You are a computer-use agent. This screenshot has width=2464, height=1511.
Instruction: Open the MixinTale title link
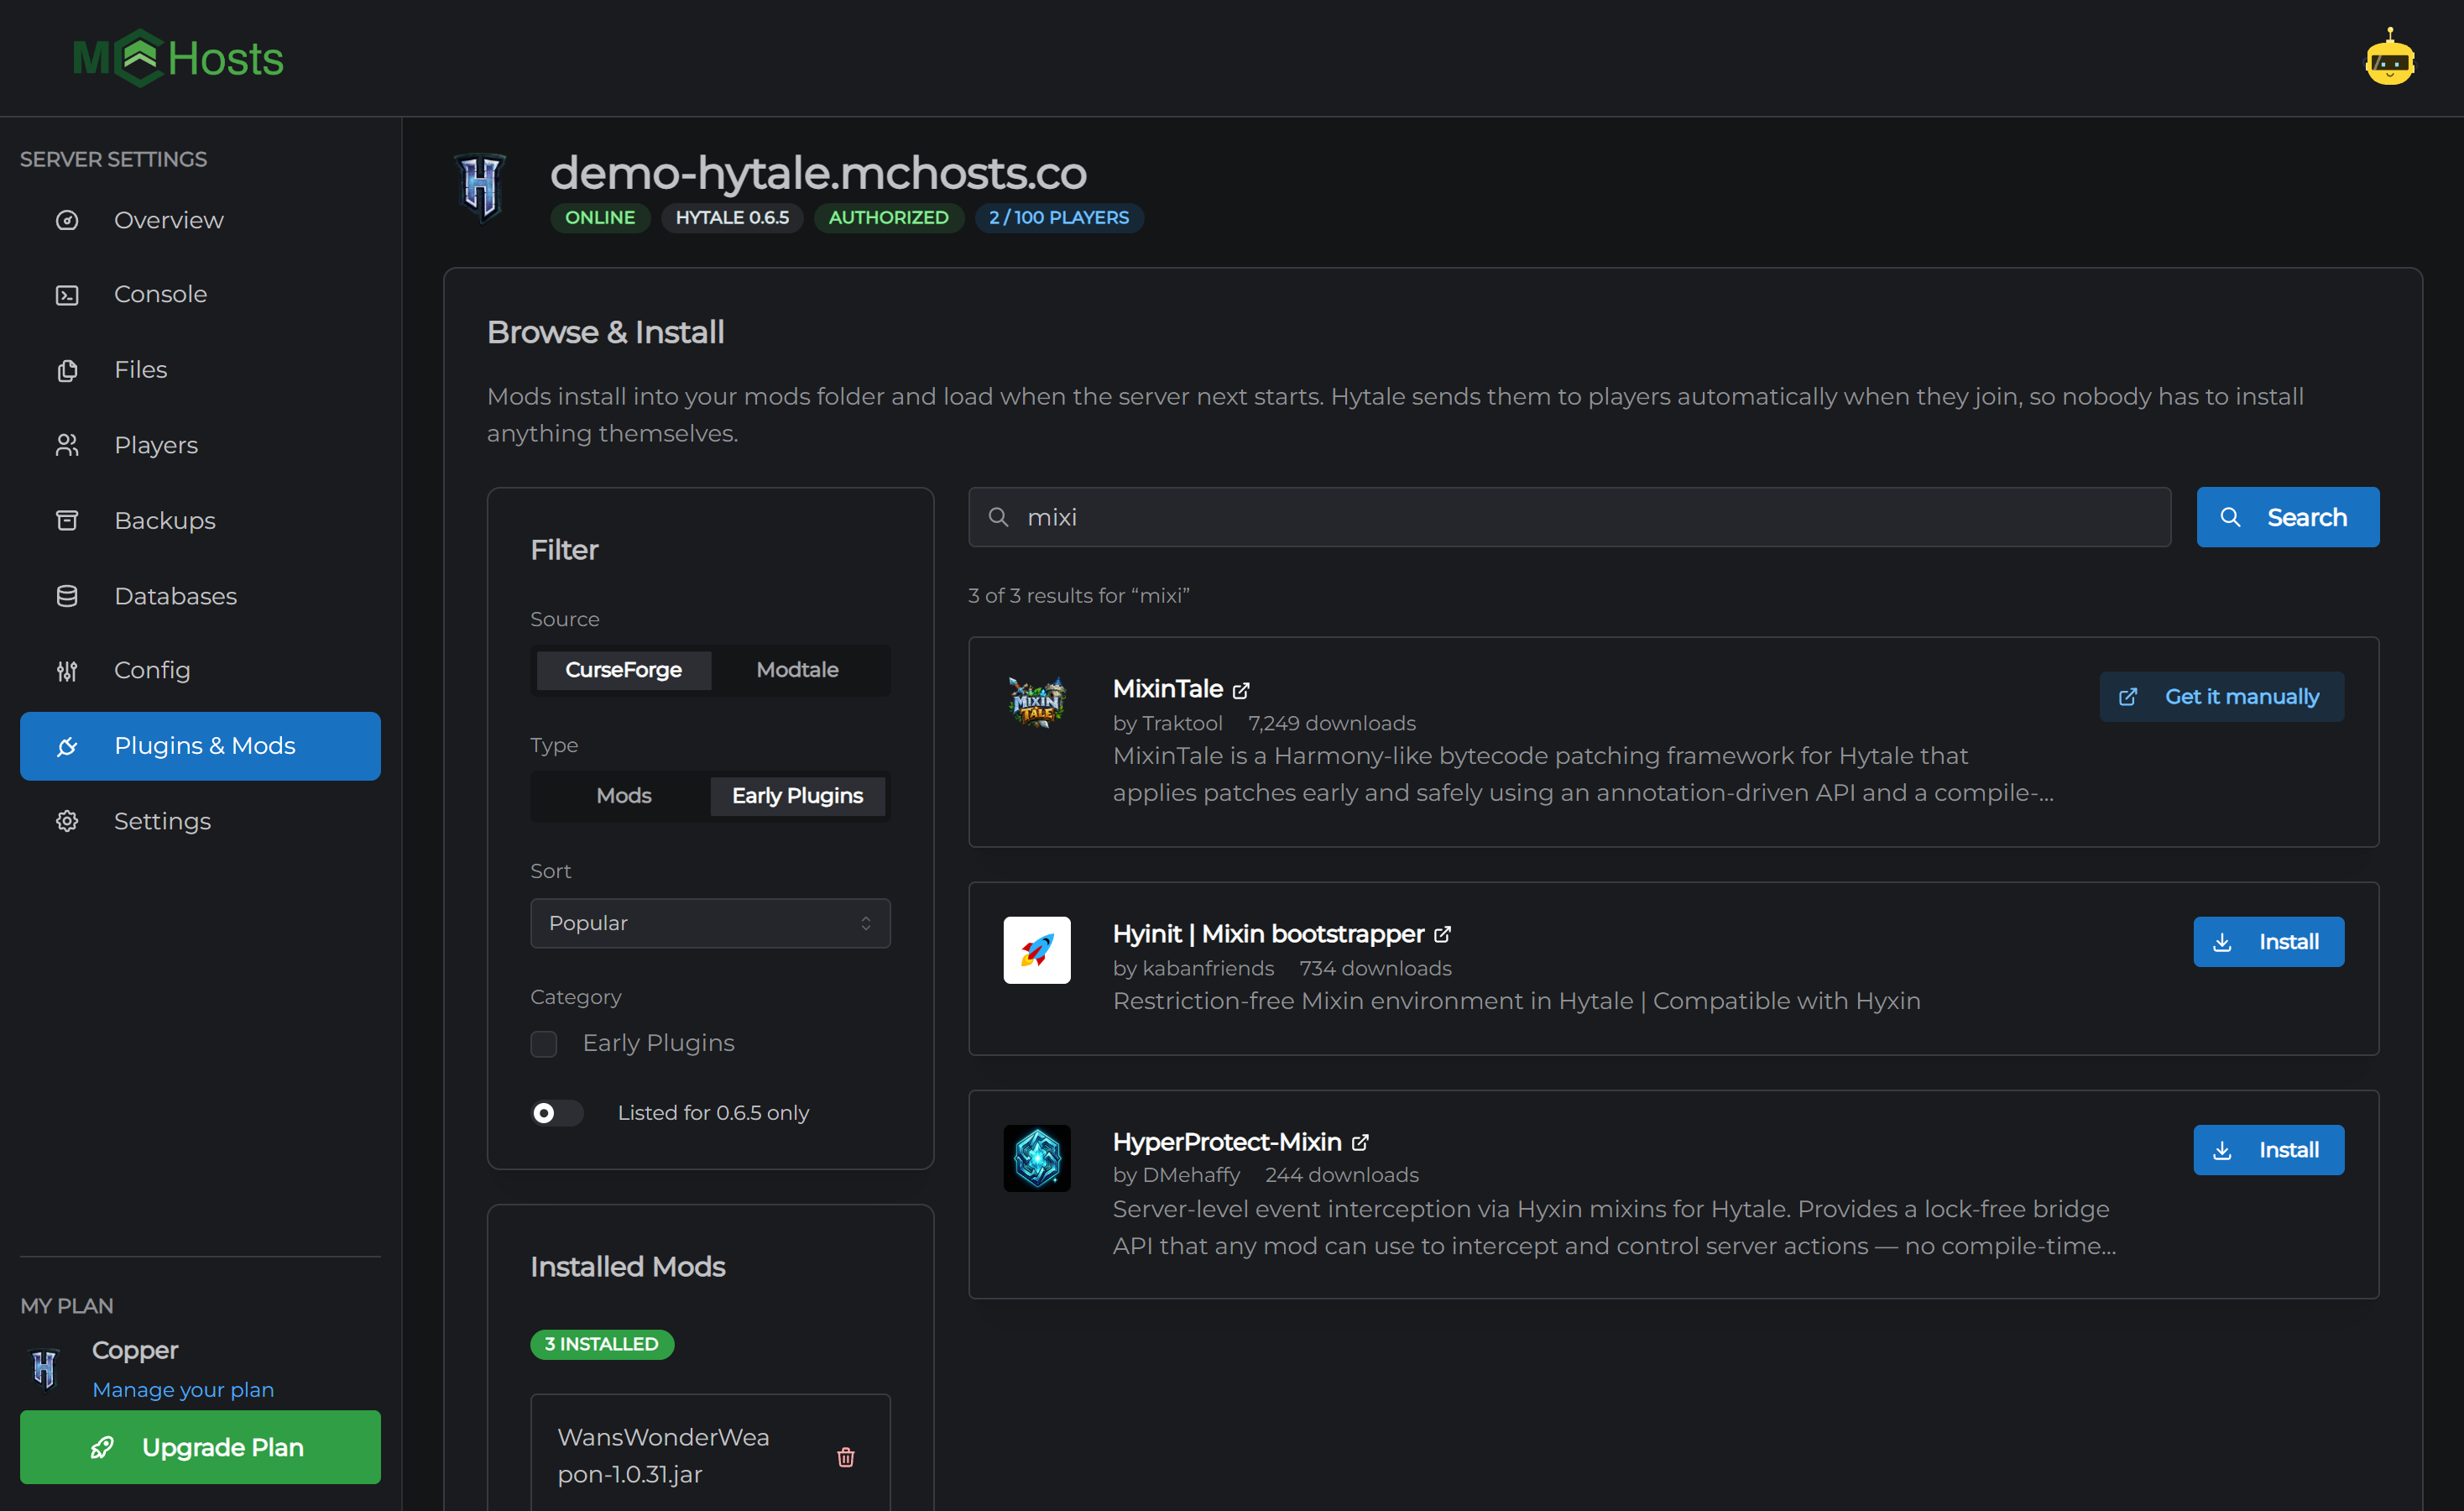1167,689
